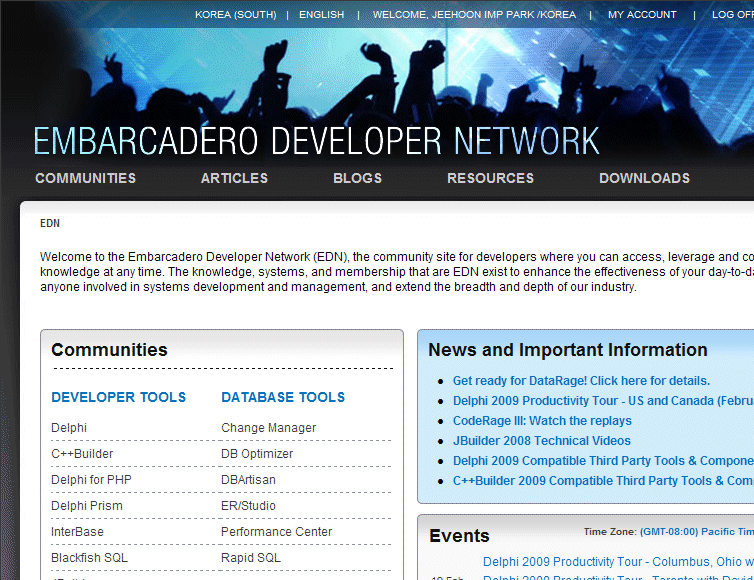The width and height of the screenshot is (754, 580).
Task: Open the Get ready for DataRage link
Action: coord(581,381)
